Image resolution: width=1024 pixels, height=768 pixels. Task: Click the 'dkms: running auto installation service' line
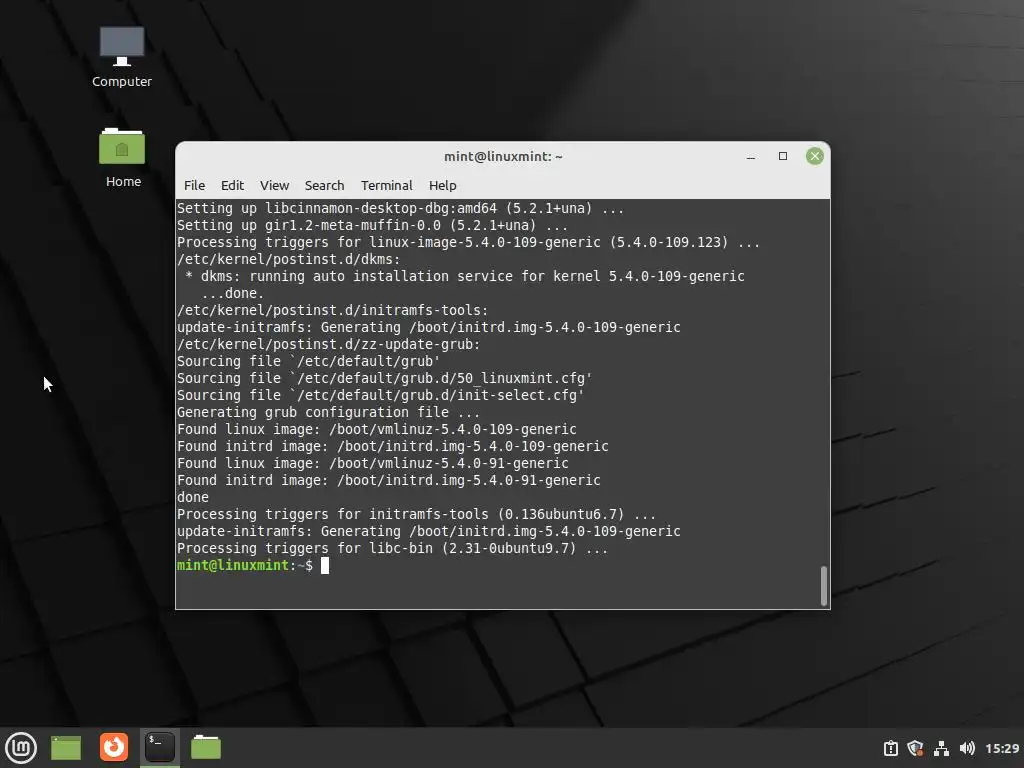click(464, 277)
